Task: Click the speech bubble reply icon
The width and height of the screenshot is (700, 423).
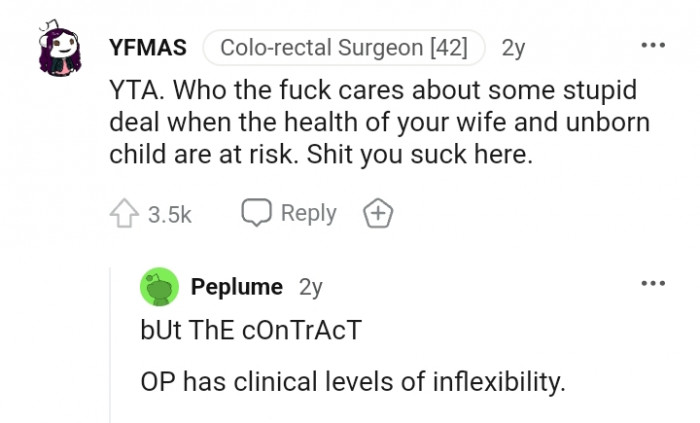Action: tap(257, 213)
